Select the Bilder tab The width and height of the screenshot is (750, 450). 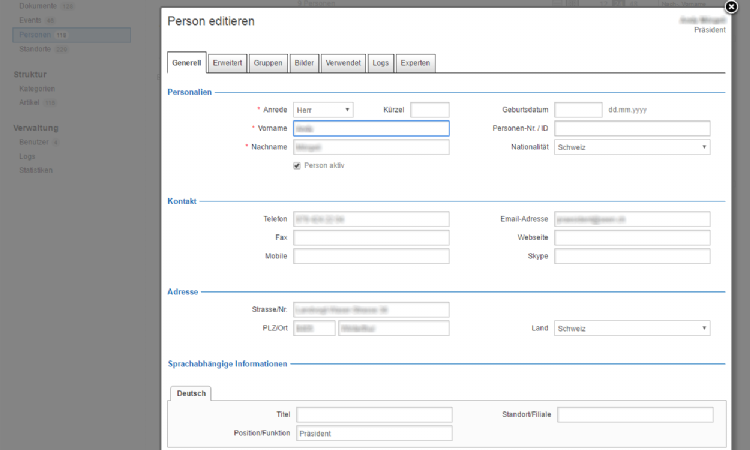click(x=304, y=63)
